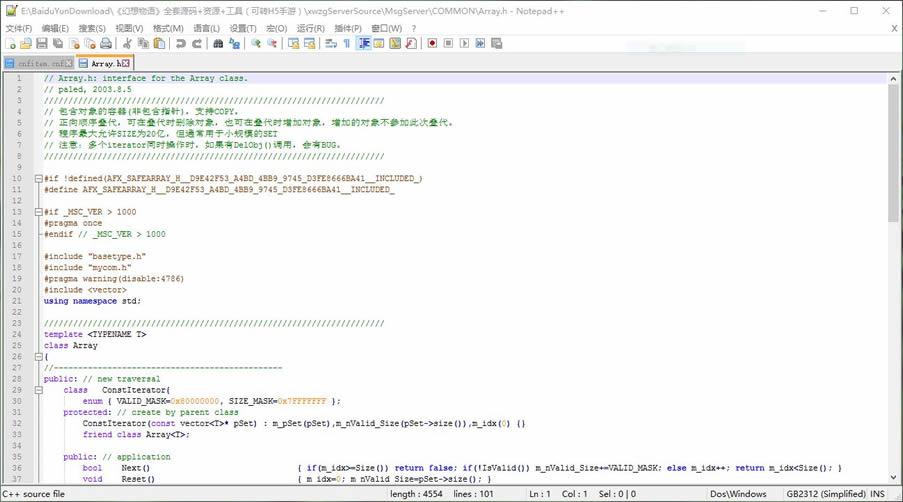Click the vertical scrollbar down arrow
Image resolution: width=903 pixels, height=502 pixels.
[x=893, y=477]
